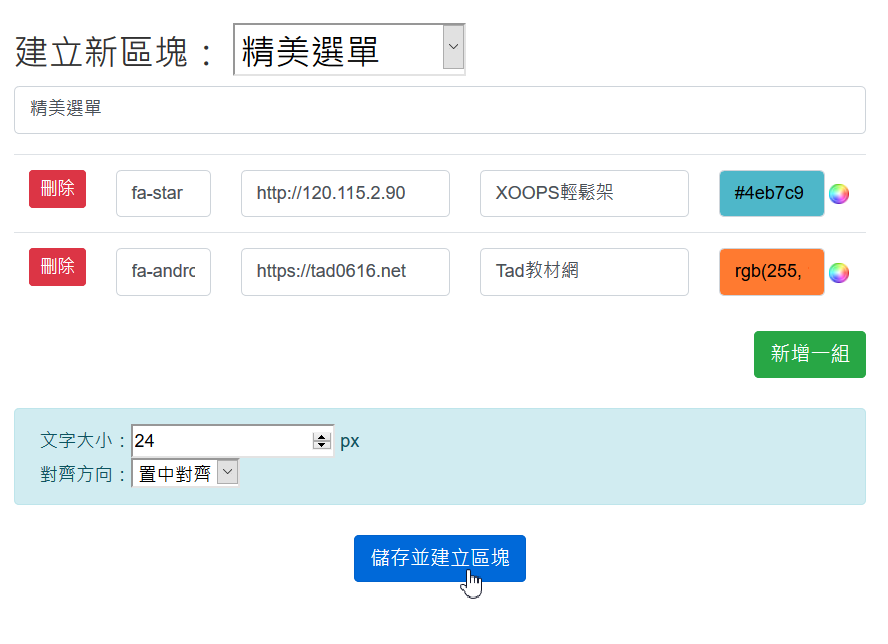Edit the http://120.115.2.90 URL field
Viewport: 888px width, 644px height.
pos(345,194)
